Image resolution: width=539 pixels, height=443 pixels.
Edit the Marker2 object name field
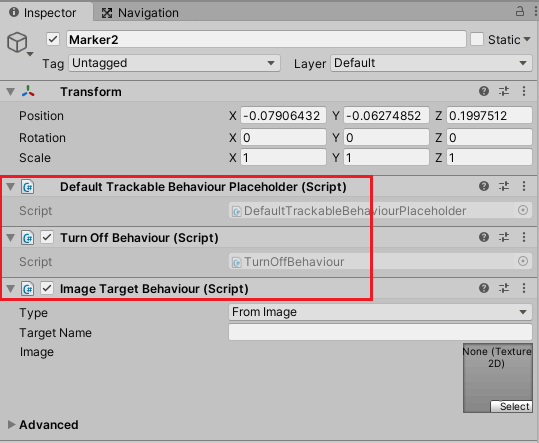pyautogui.click(x=266, y=39)
